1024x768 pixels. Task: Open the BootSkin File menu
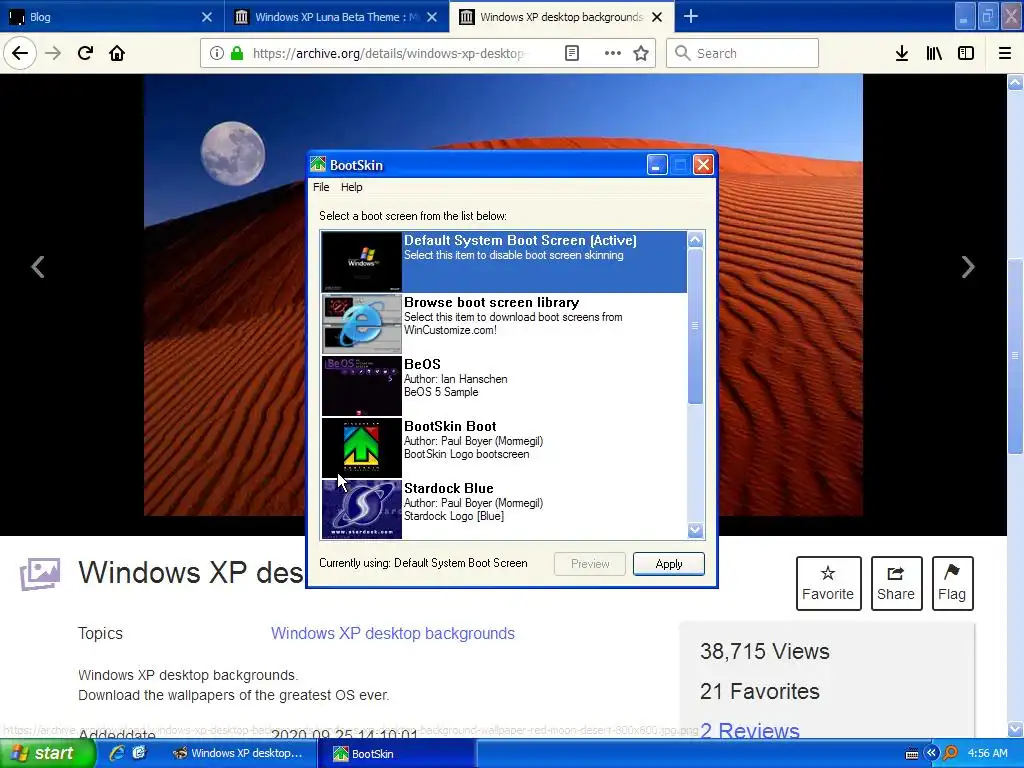[321, 187]
